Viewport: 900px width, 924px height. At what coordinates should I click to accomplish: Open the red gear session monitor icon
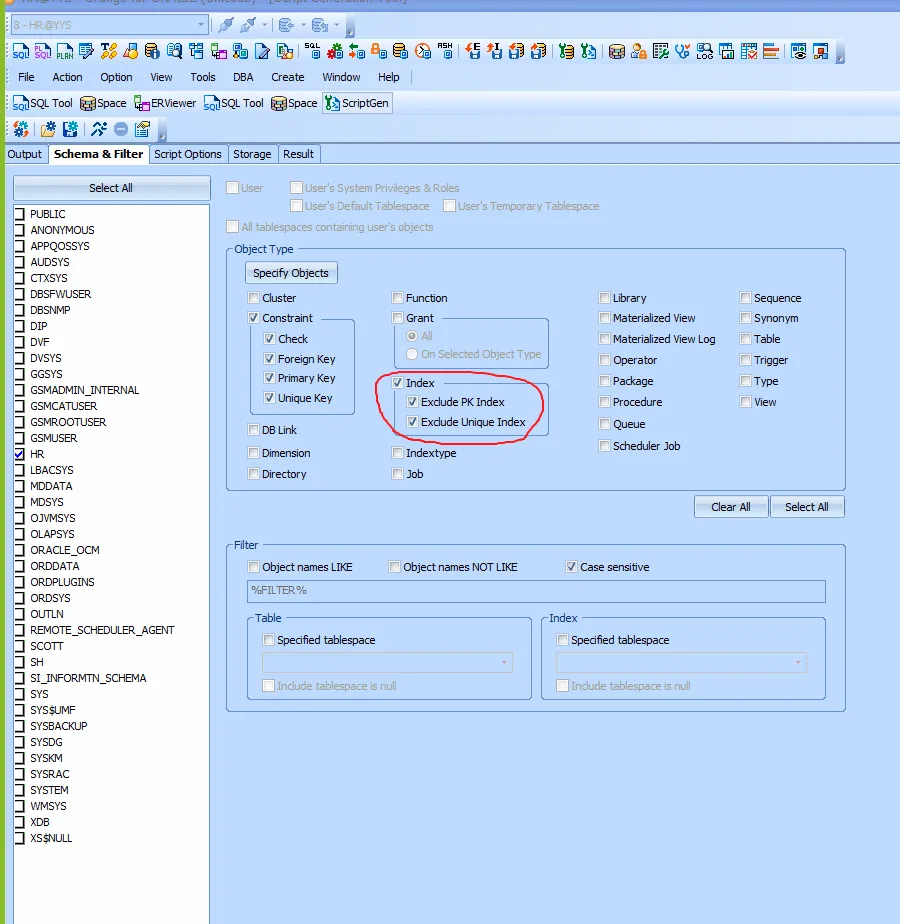[335, 52]
